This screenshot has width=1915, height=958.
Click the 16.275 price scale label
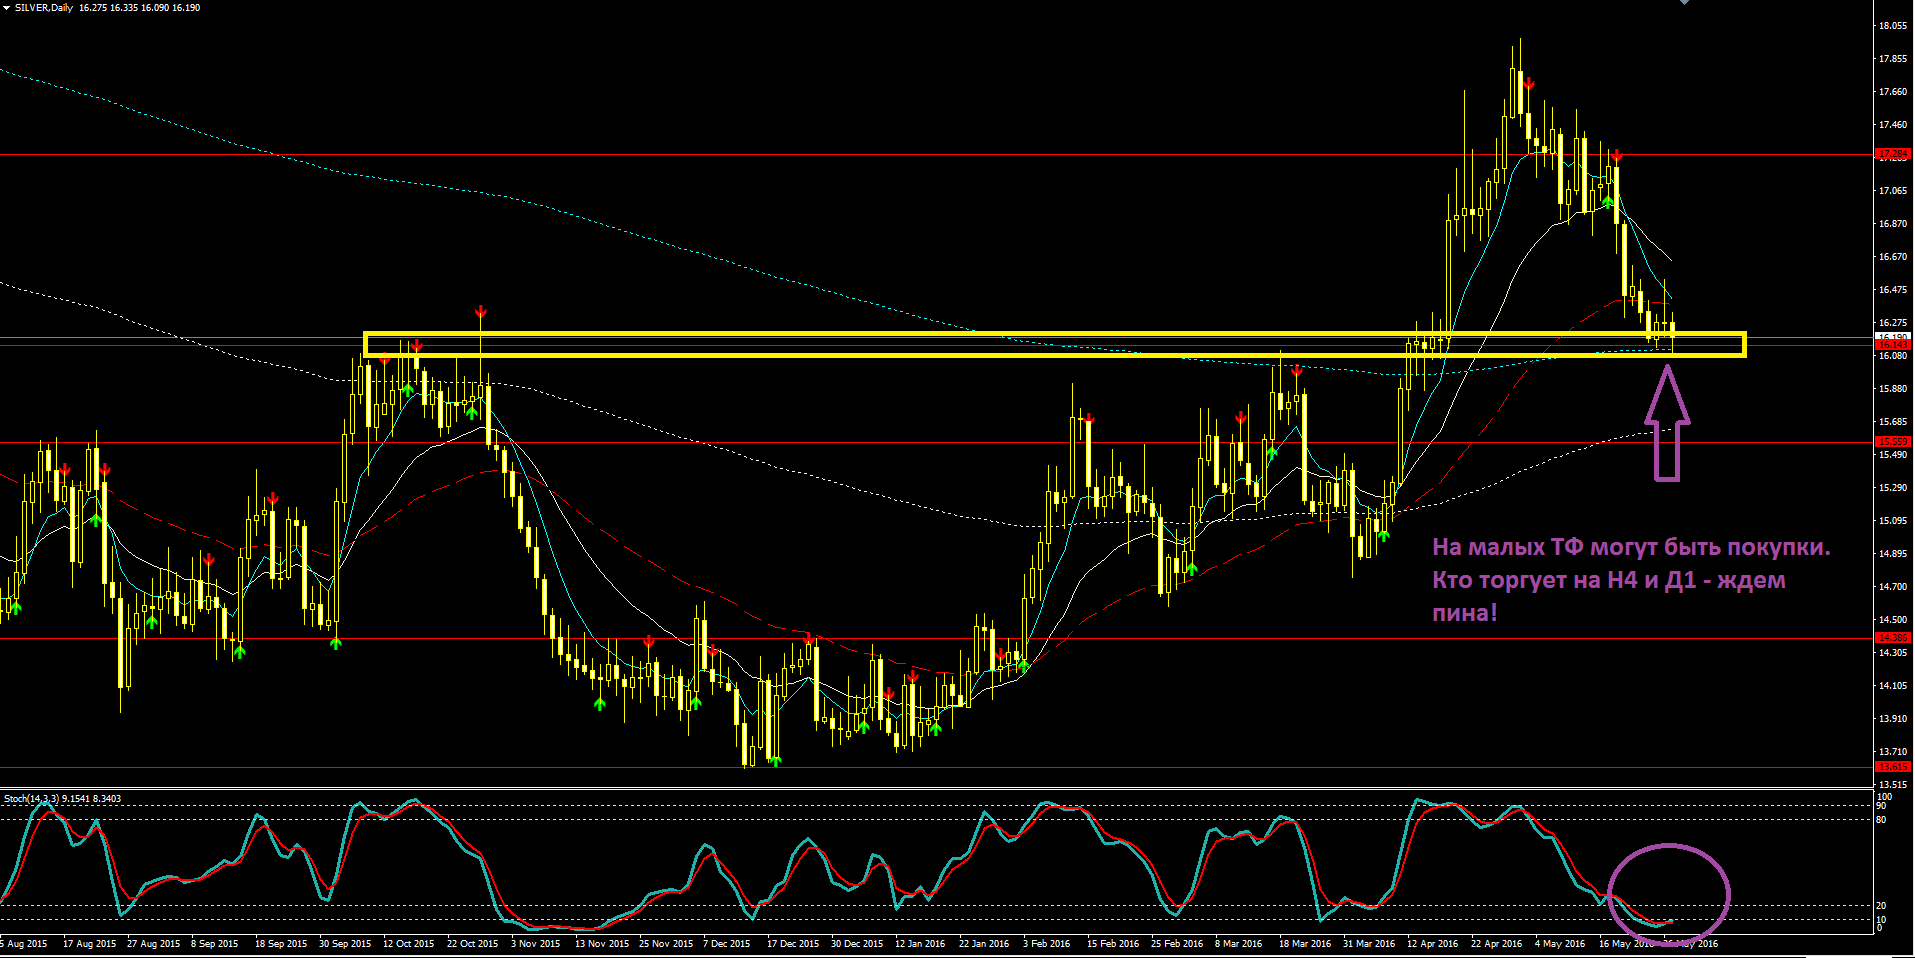click(x=1893, y=323)
